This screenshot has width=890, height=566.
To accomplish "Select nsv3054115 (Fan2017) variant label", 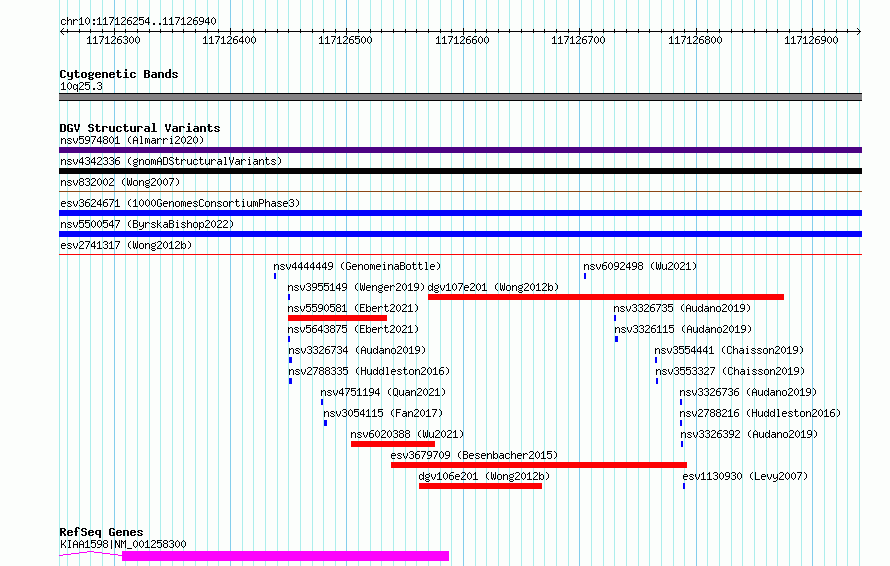I will 383,413.
